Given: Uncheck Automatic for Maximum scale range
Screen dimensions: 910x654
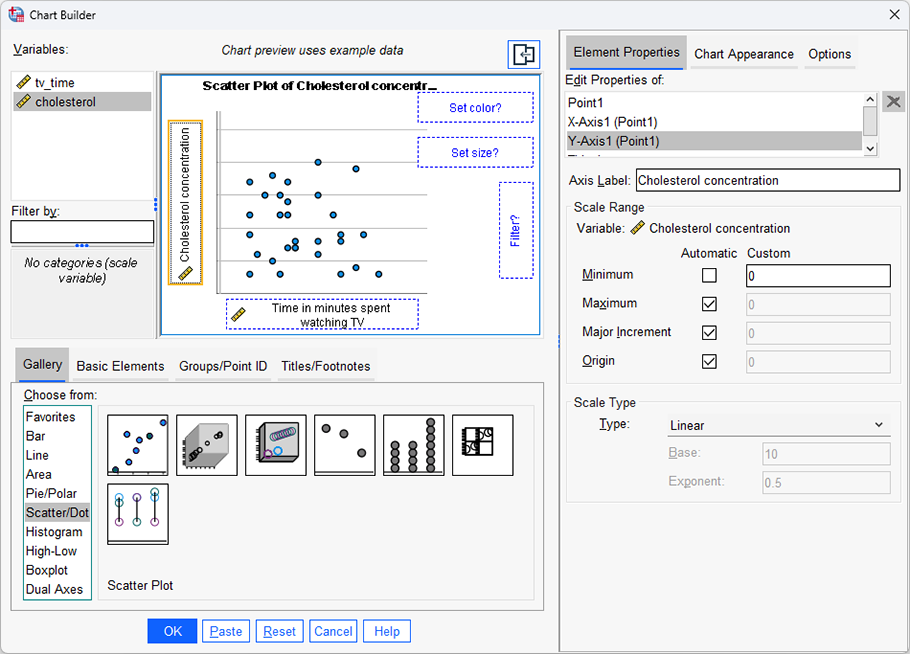Looking at the screenshot, I should coord(710,303).
